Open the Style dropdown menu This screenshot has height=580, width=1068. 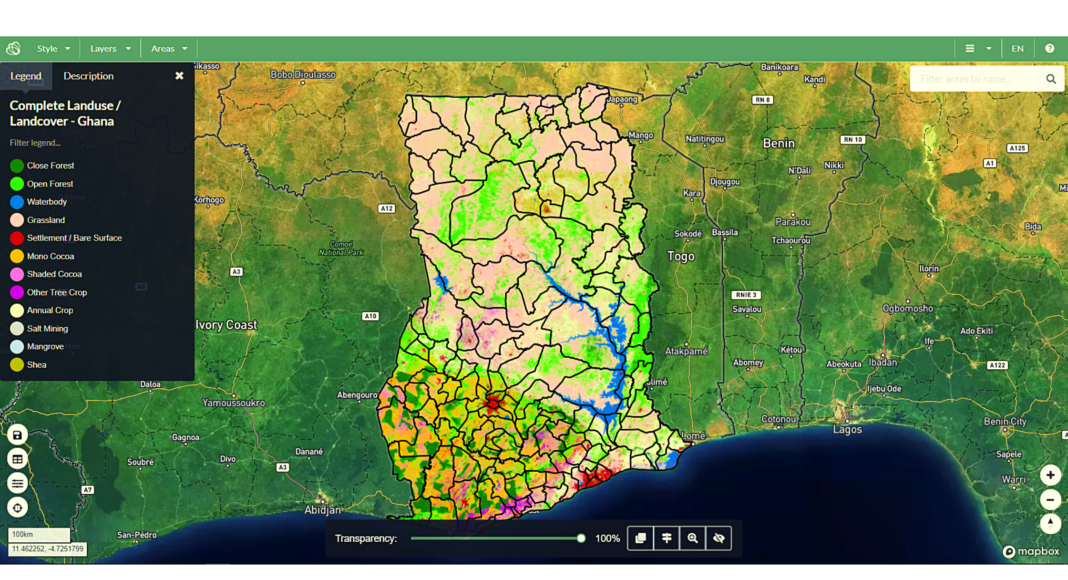[53, 48]
